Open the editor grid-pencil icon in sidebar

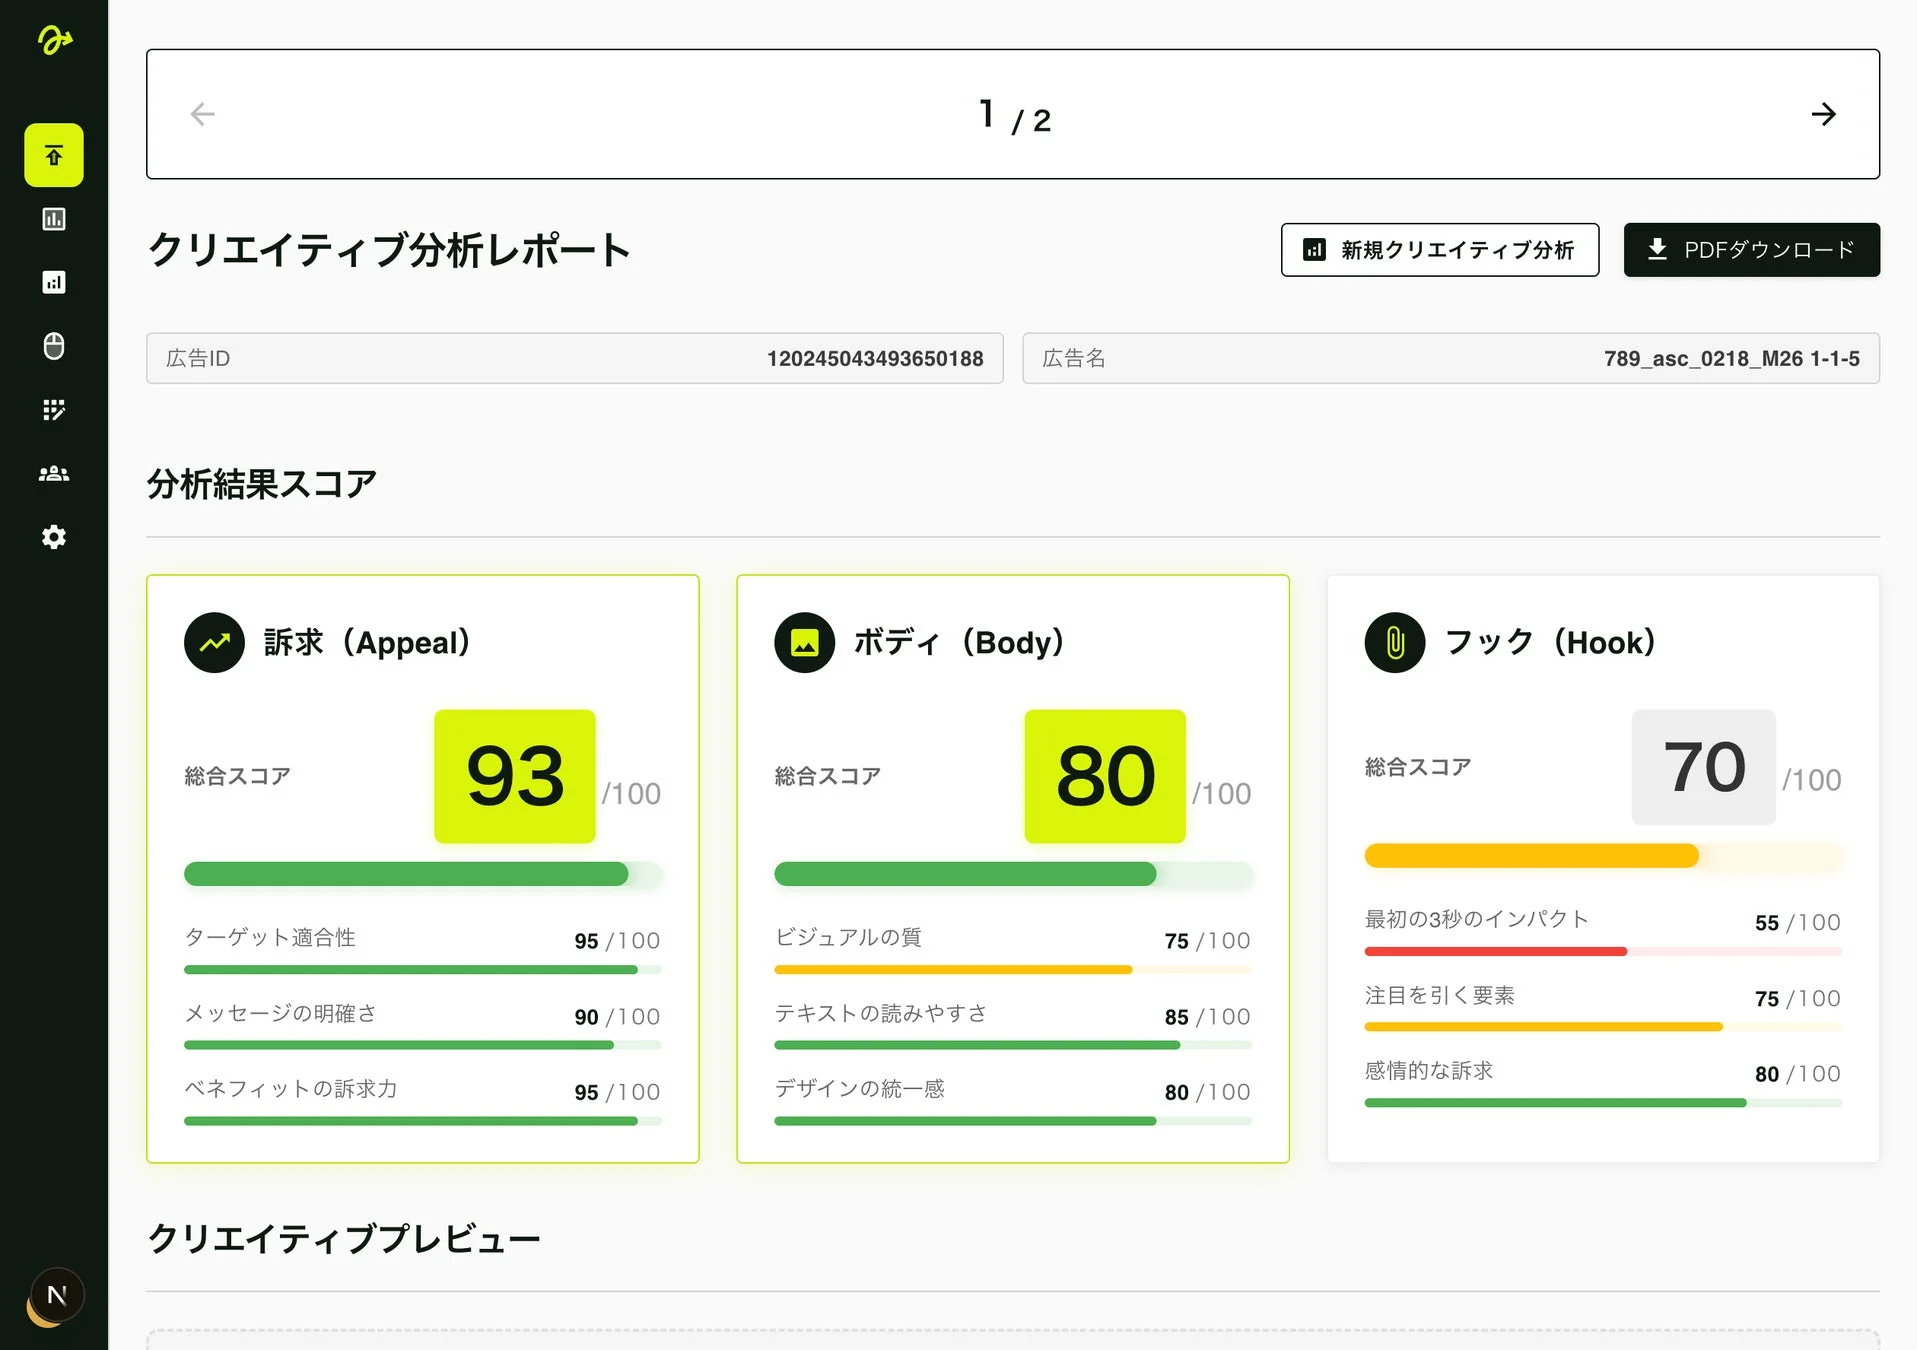tap(53, 410)
